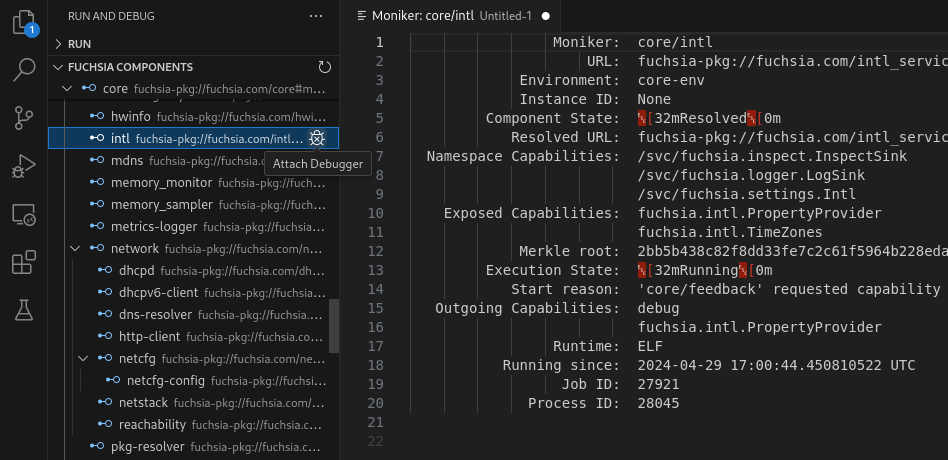The width and height of the screenshot is (948, 460).
Task: Click '/svc/fuchsia.inspect.InspectSink' text
Action: click(x=772, y=157)
